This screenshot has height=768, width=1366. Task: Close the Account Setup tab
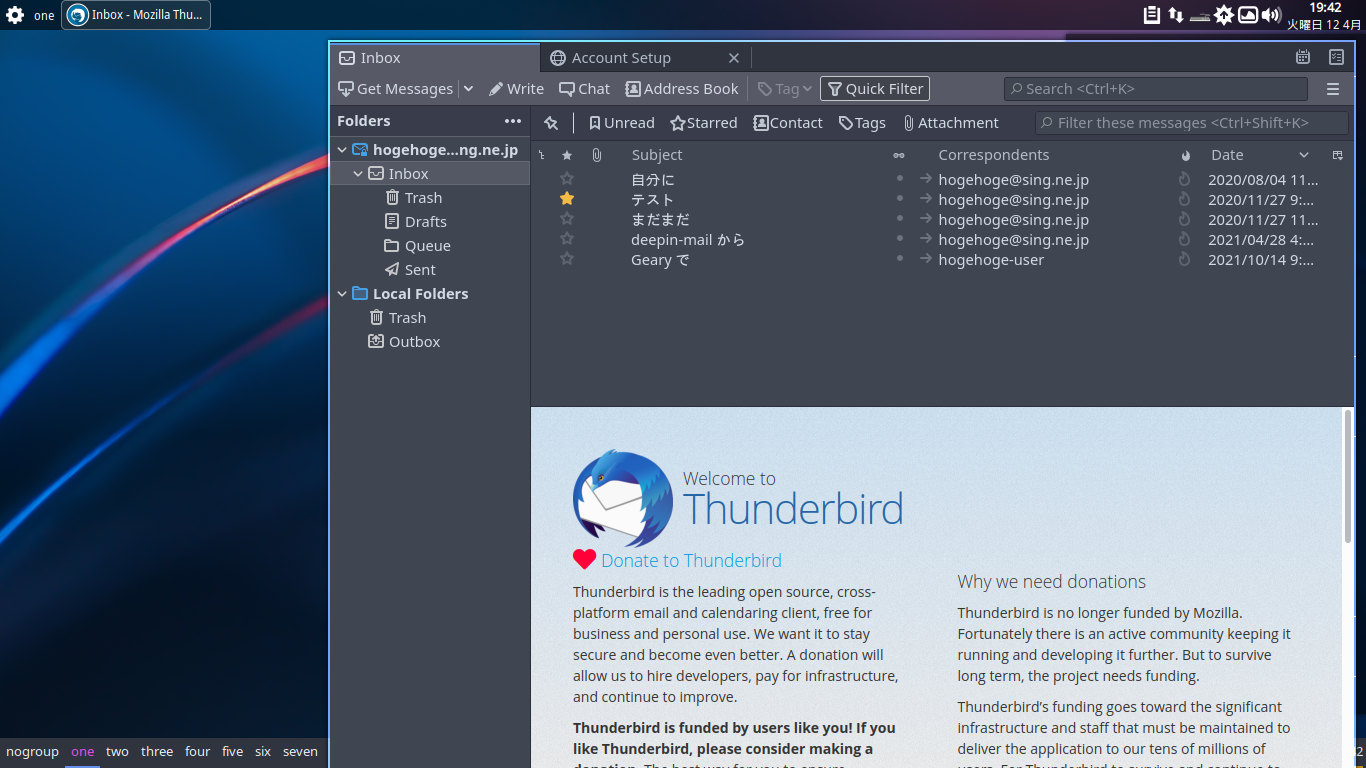(734, 58)
